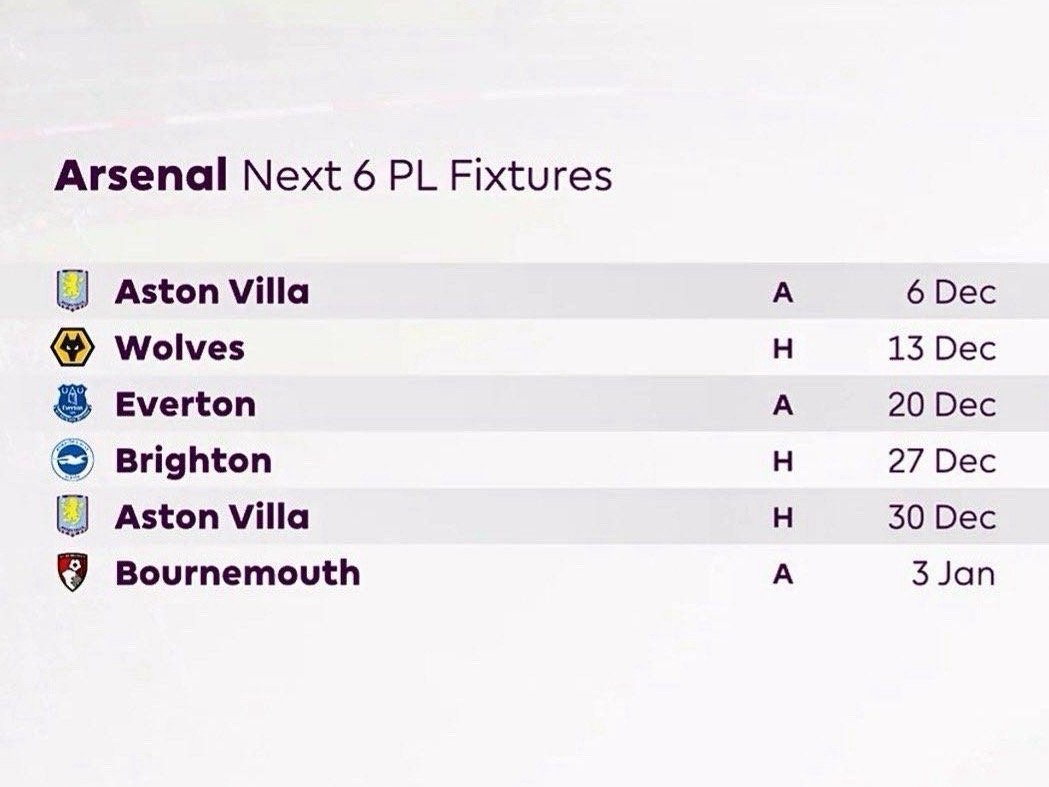This screenshot has height=787, width=1049.
Task: Select the 3 Jan date
Action: [953, 574]
